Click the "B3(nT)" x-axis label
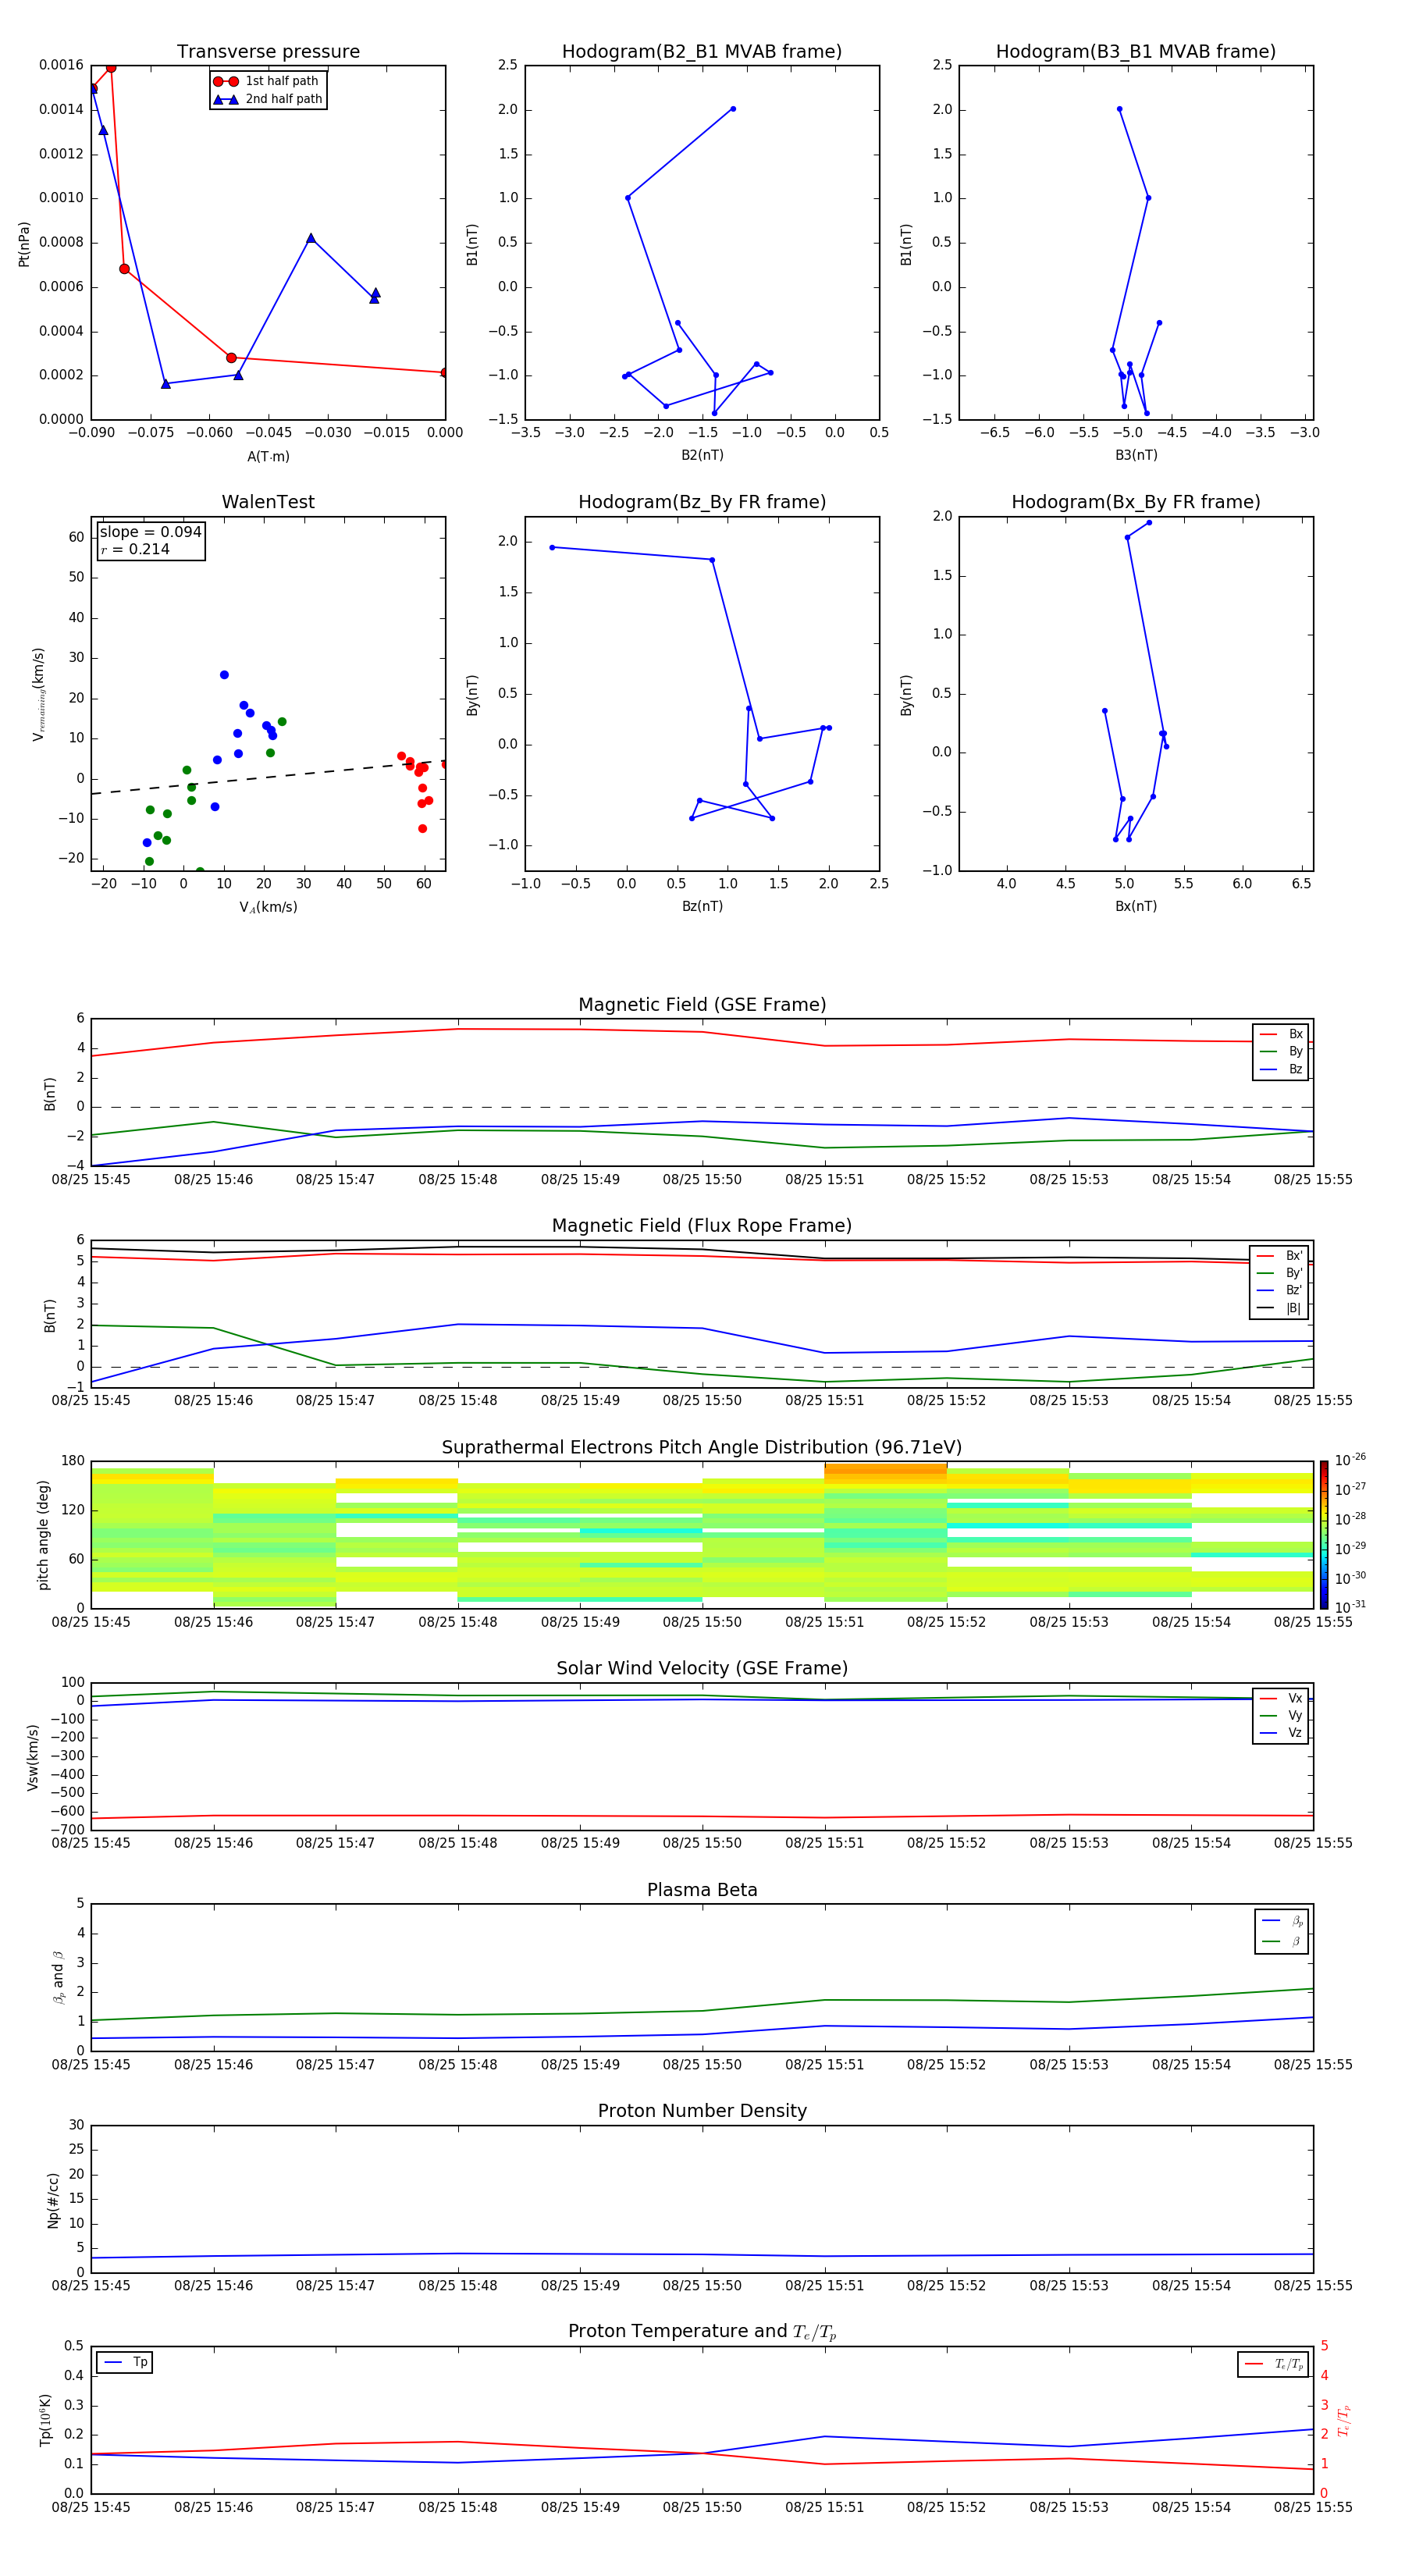1405x2576 pixels. tap(1136, 455)
